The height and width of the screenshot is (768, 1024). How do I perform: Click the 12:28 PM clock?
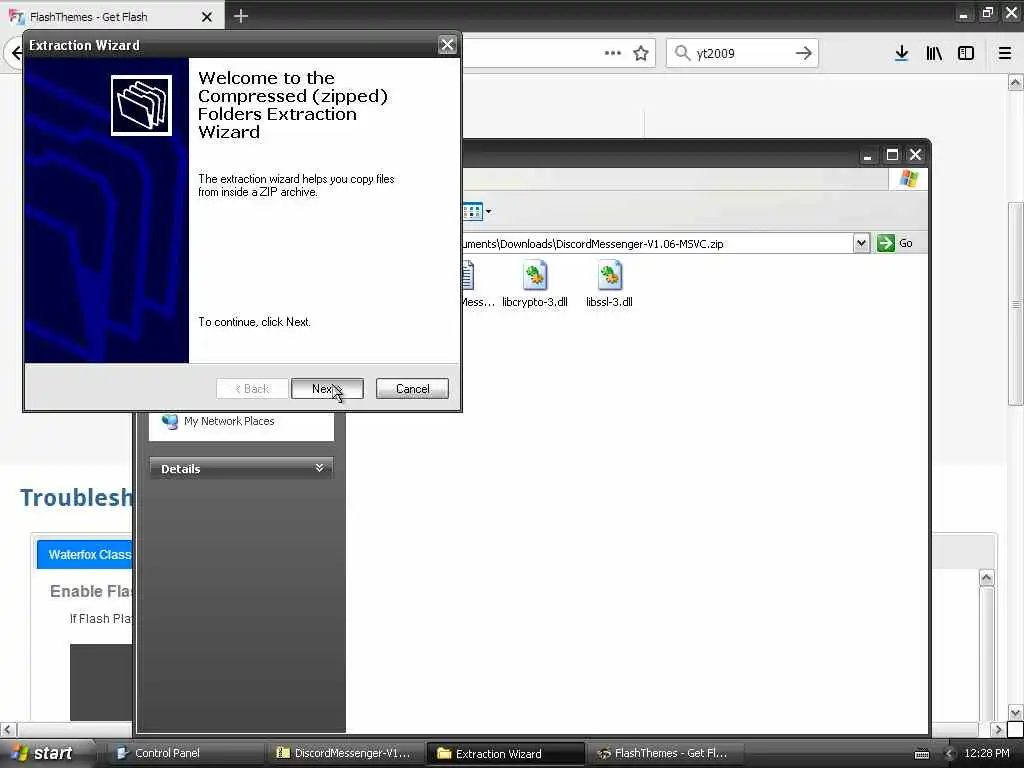[987, 753]
